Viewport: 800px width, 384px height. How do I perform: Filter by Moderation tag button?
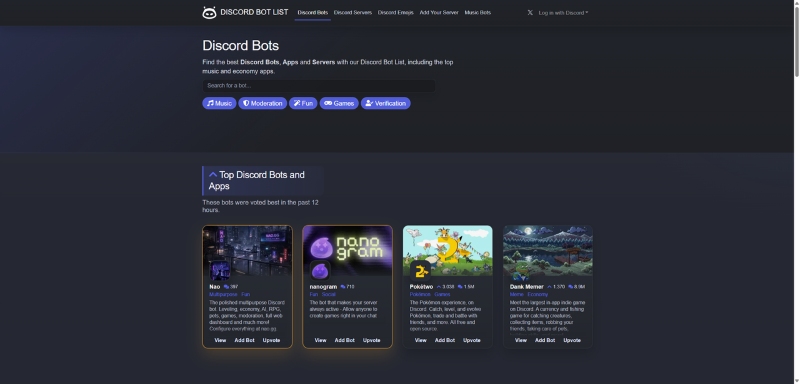point(263,104)
